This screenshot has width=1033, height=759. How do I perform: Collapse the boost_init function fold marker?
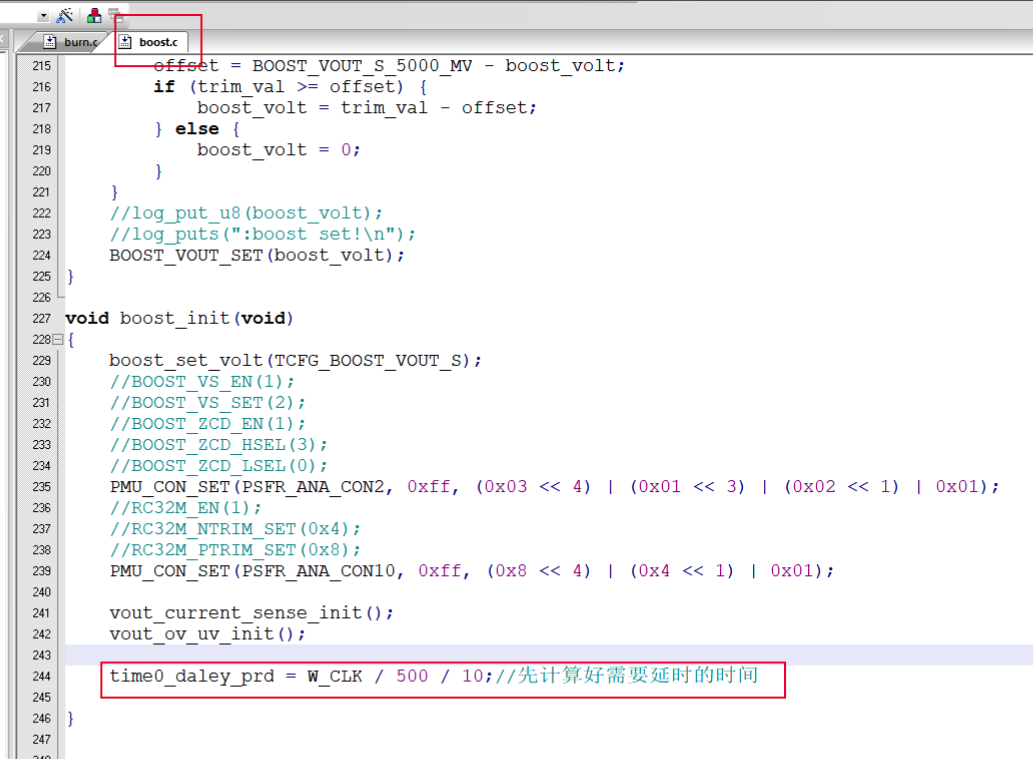[58, 339]
